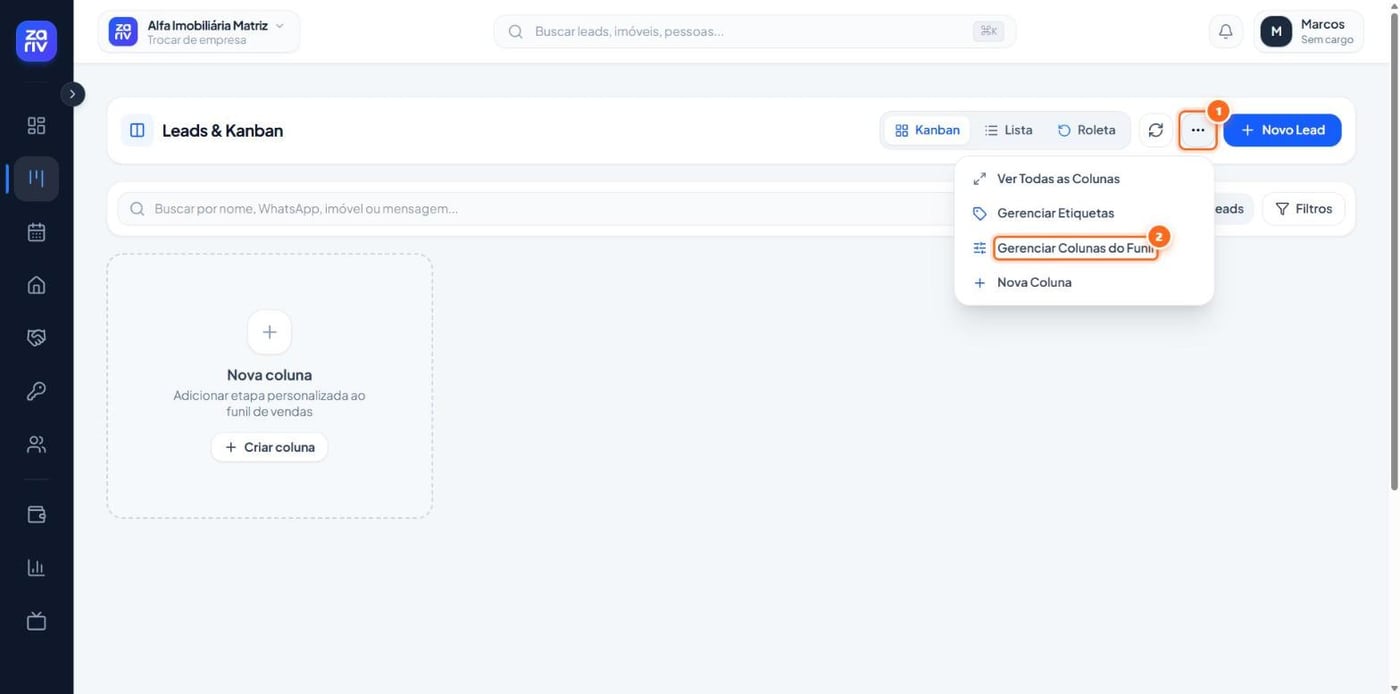Open the Alfa Imobiliária Matriz company switcher

pyautogui.click(x=199, y=31)
